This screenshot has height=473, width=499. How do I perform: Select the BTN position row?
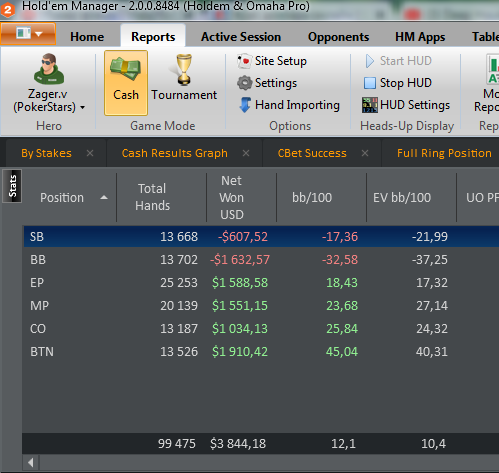261,352
